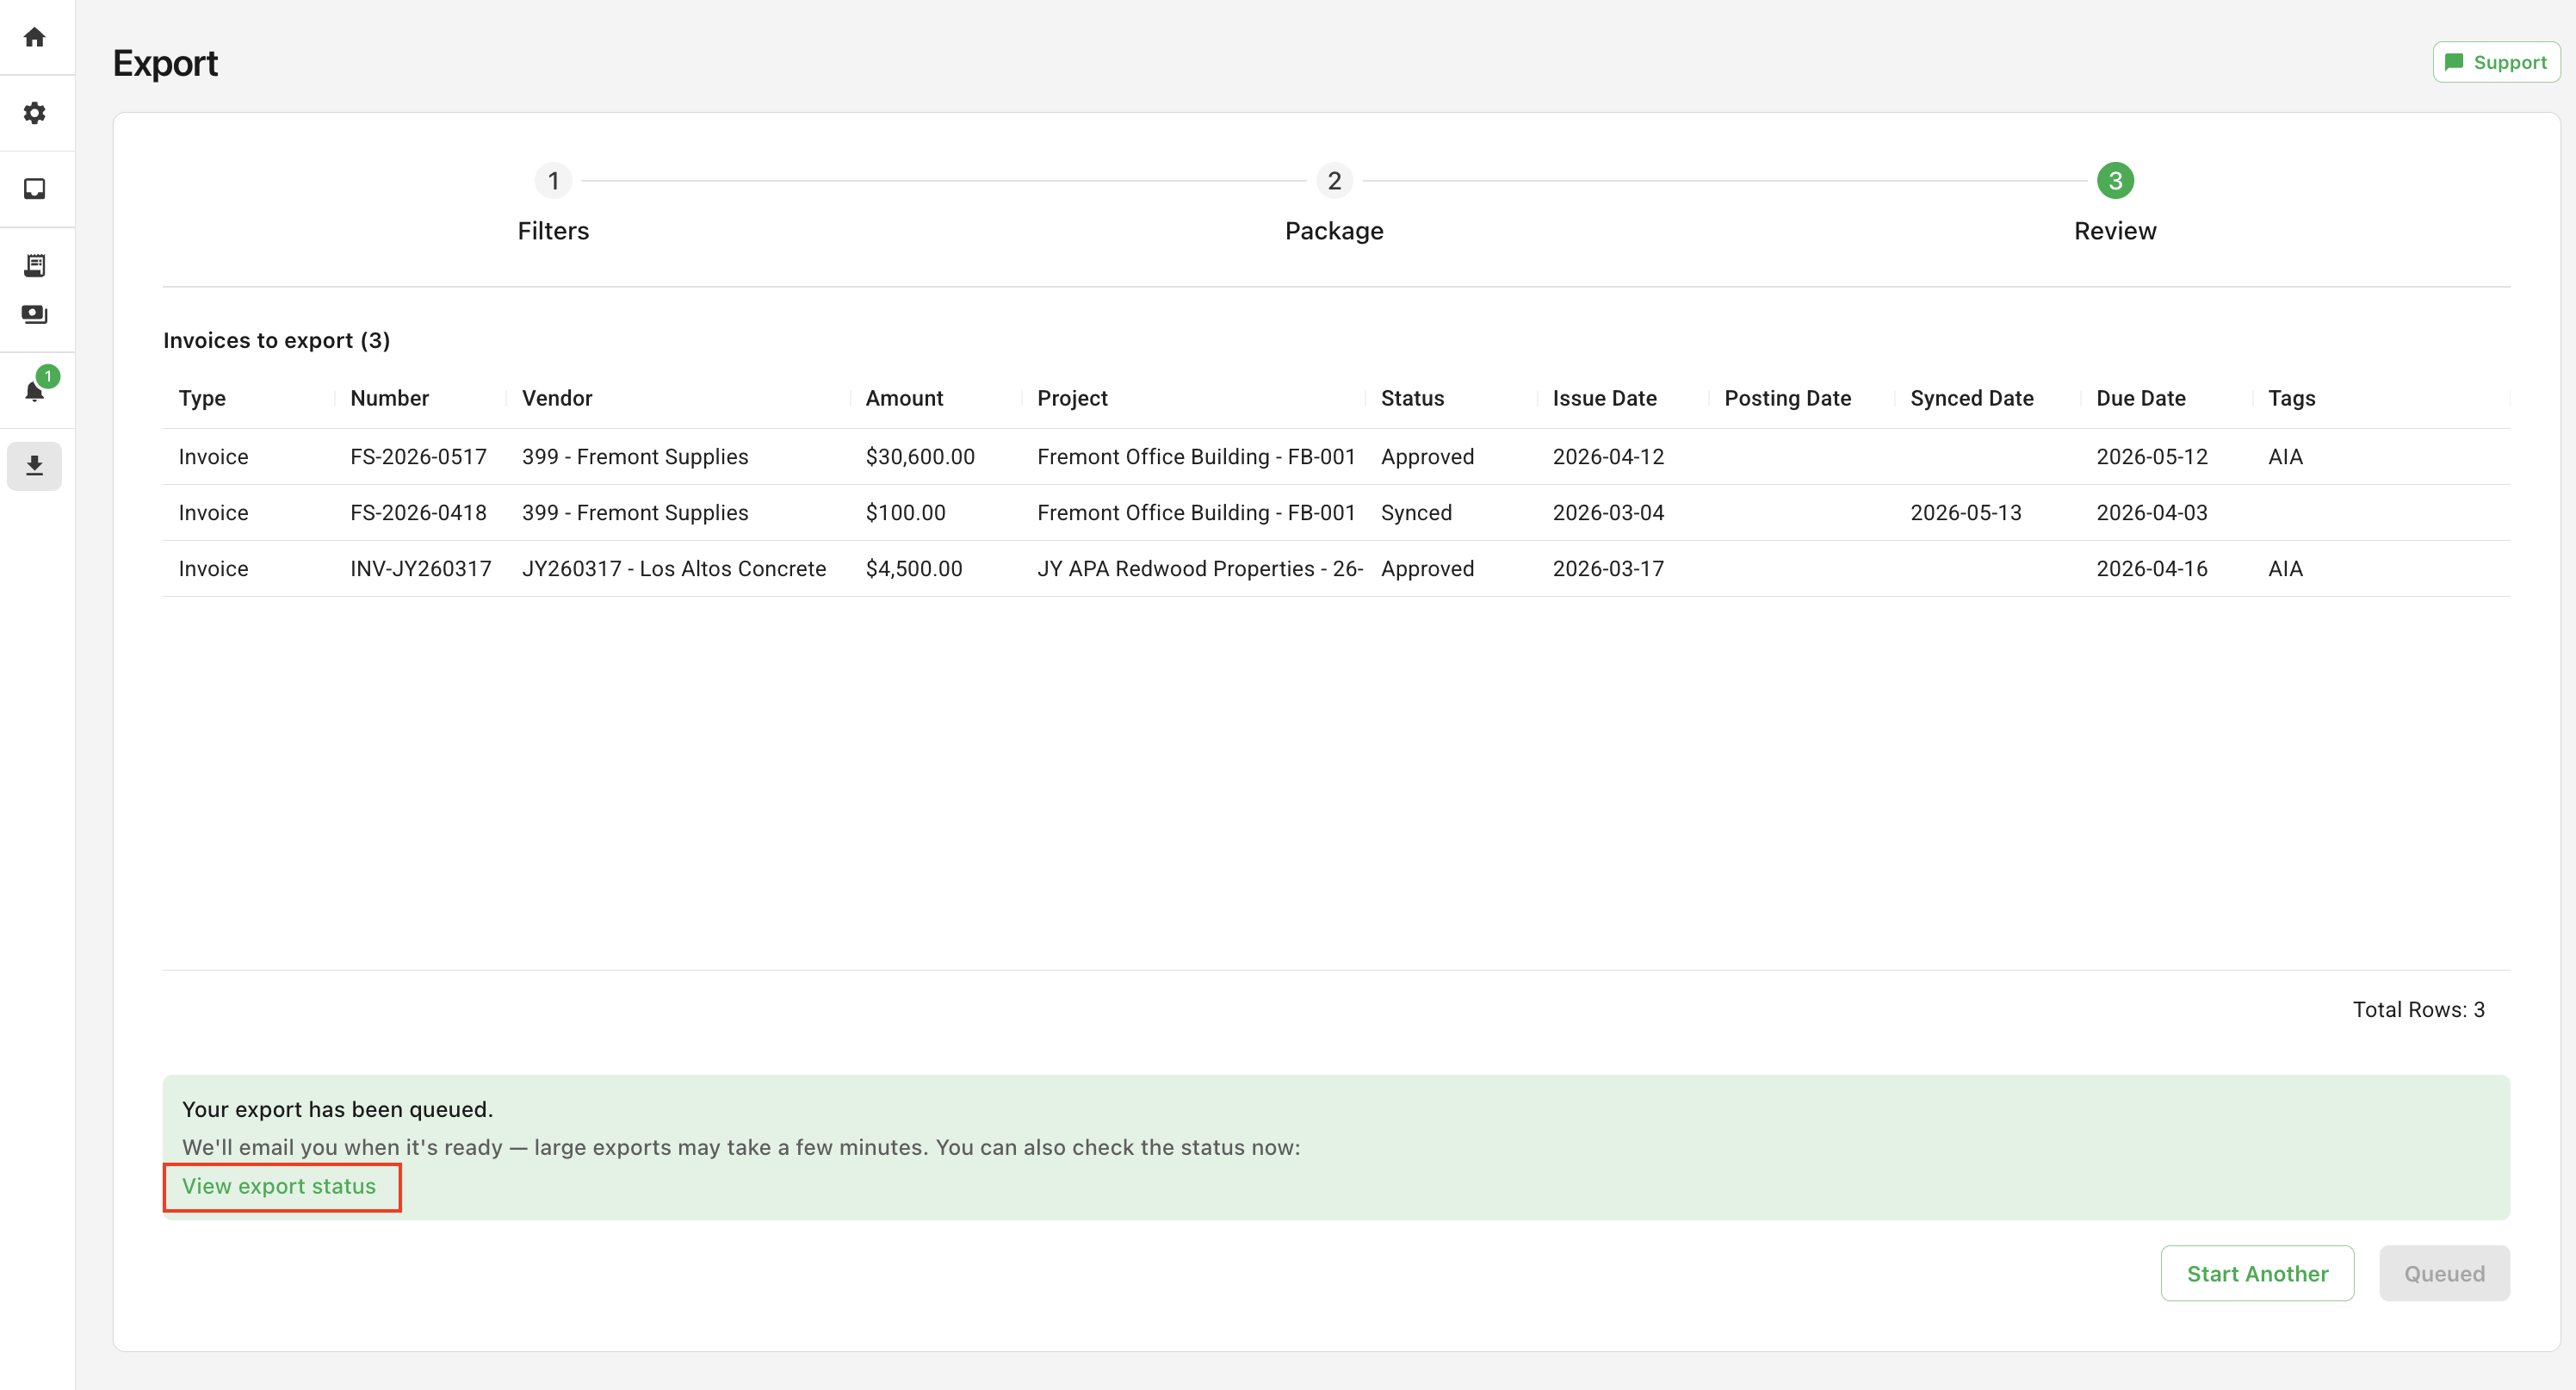Click the $30,600.00 amount cell

point(920,457)
